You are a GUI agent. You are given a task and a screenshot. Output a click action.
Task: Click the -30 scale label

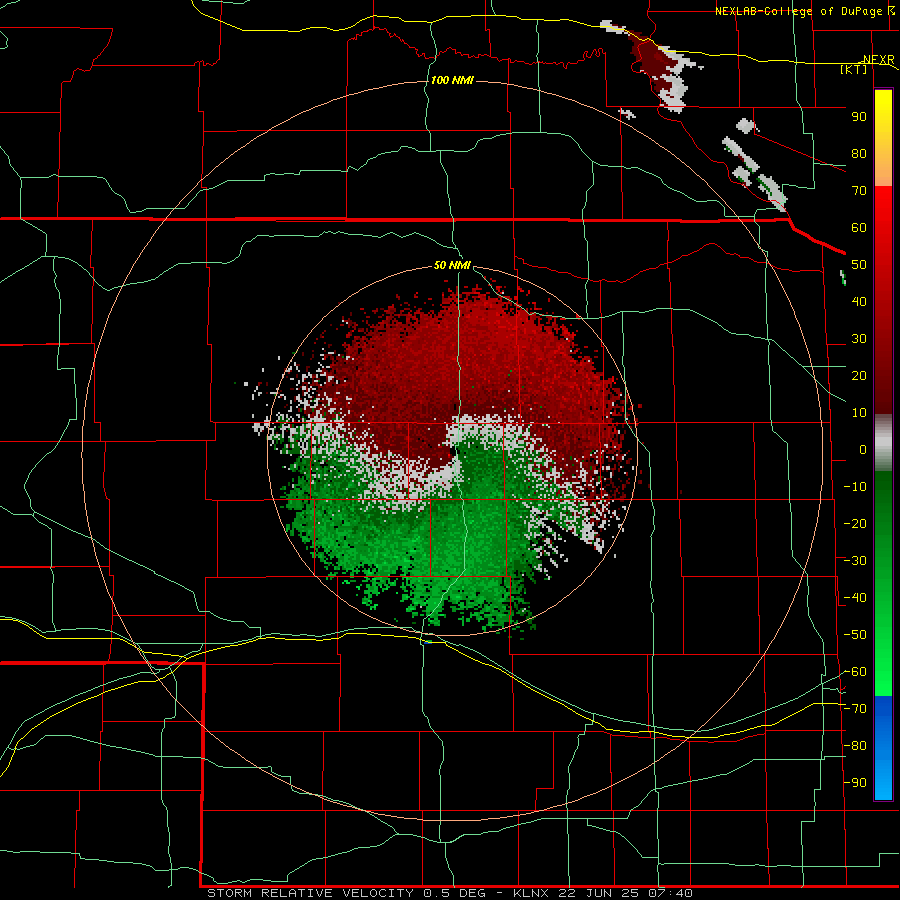(855, 561)
